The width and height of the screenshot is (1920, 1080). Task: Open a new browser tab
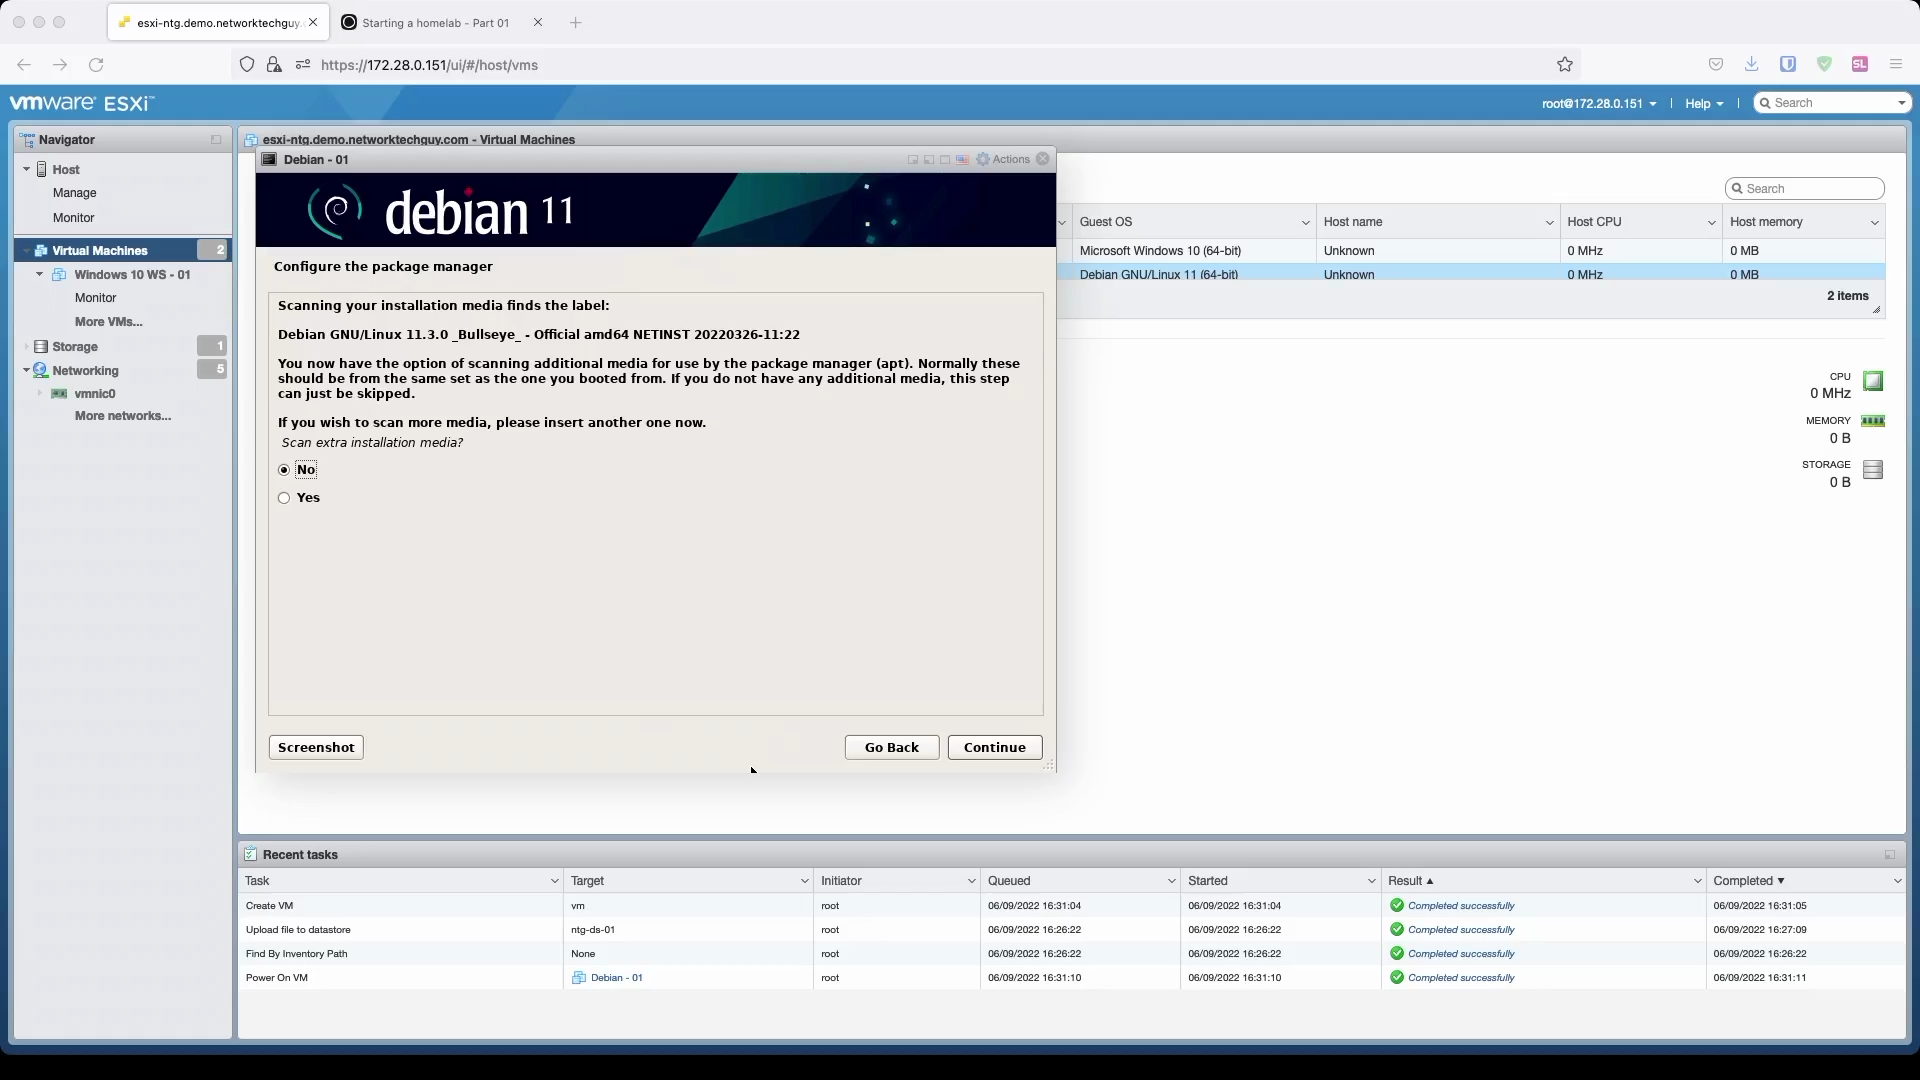576,23
